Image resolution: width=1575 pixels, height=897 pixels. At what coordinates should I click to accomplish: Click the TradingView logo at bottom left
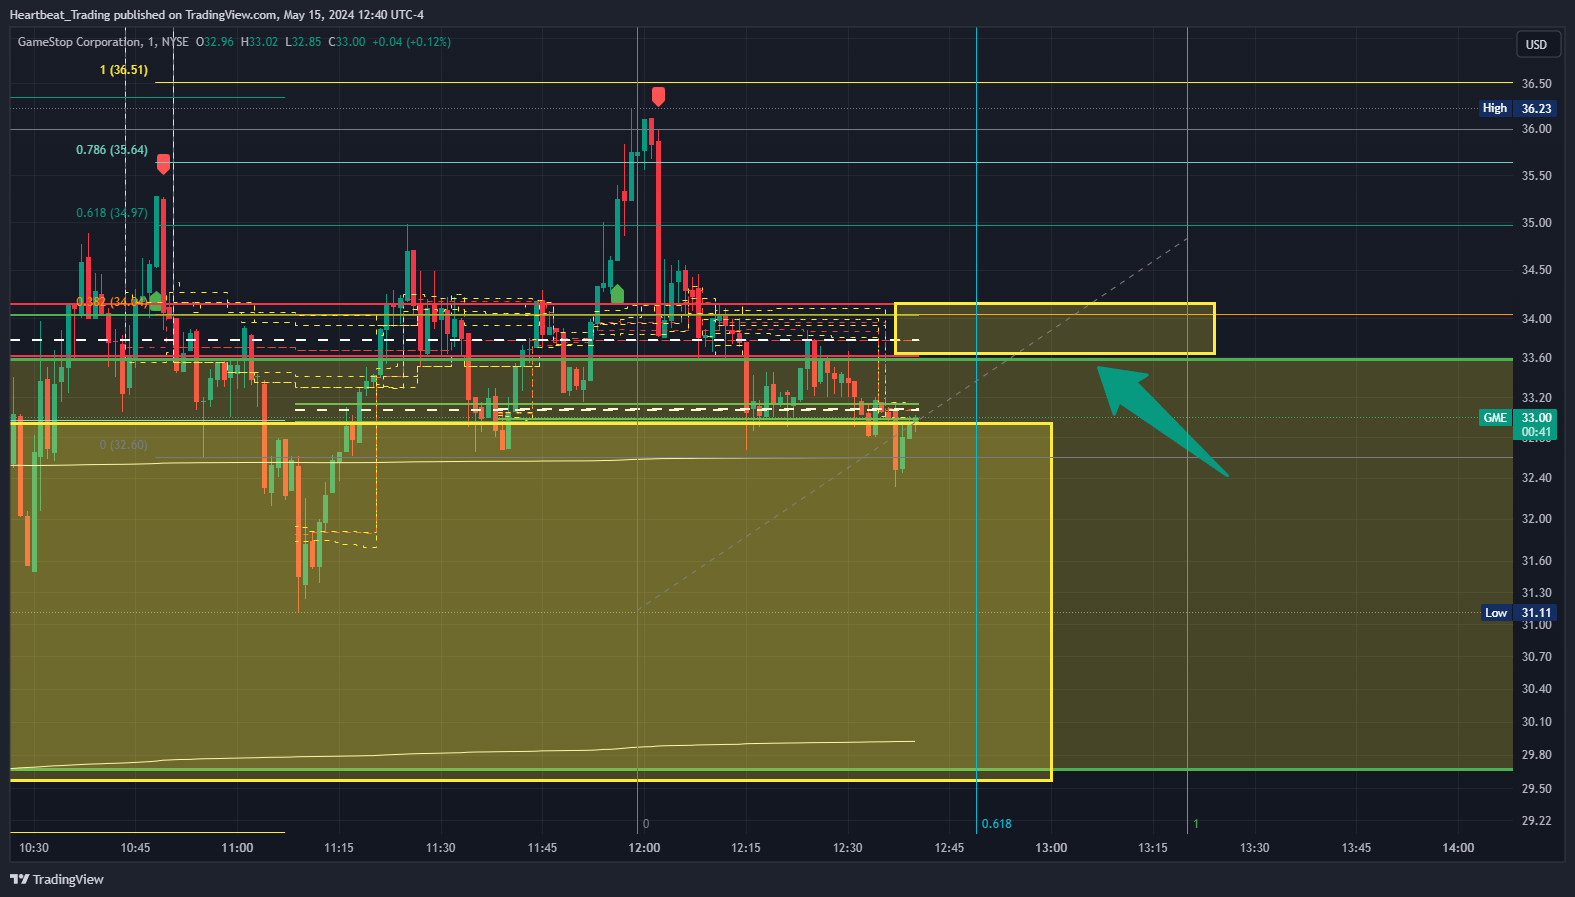click(57, 879)
